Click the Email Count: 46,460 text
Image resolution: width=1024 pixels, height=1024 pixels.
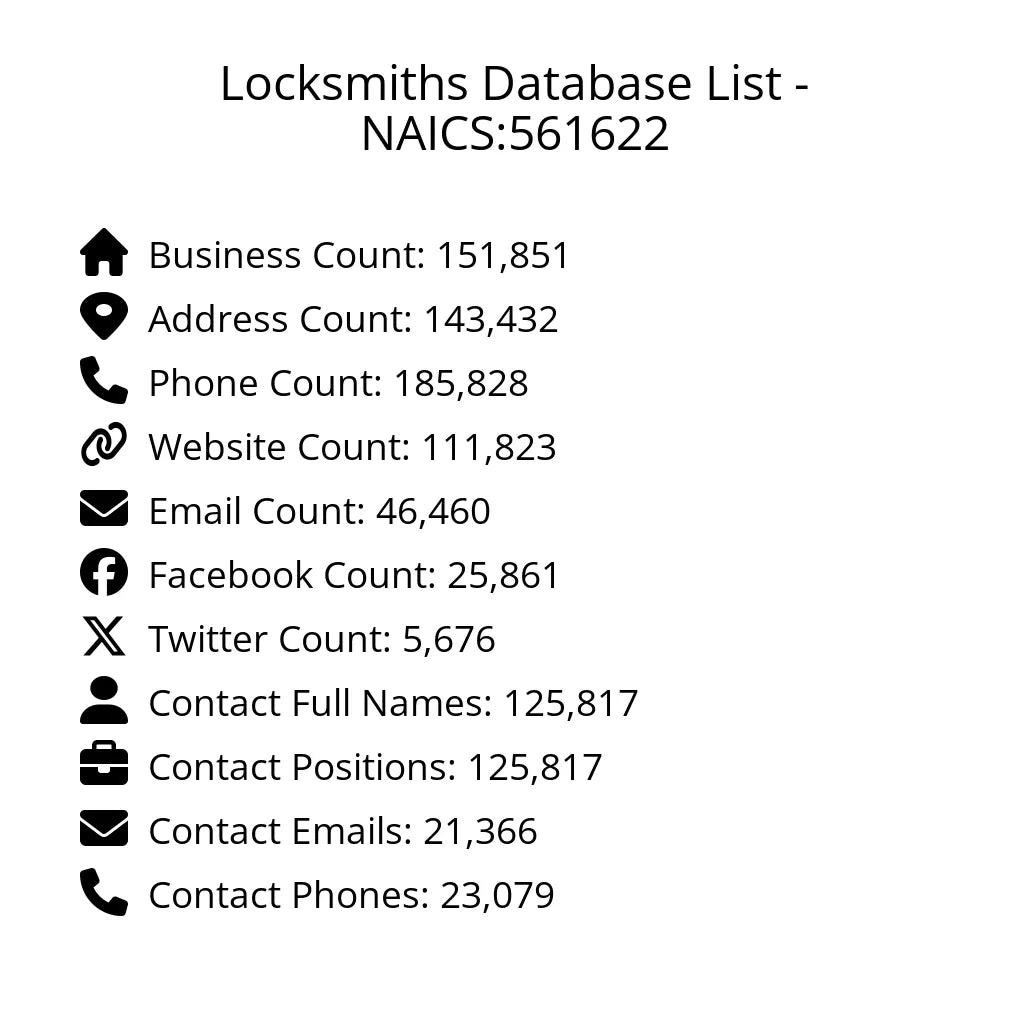pos(319,511)
